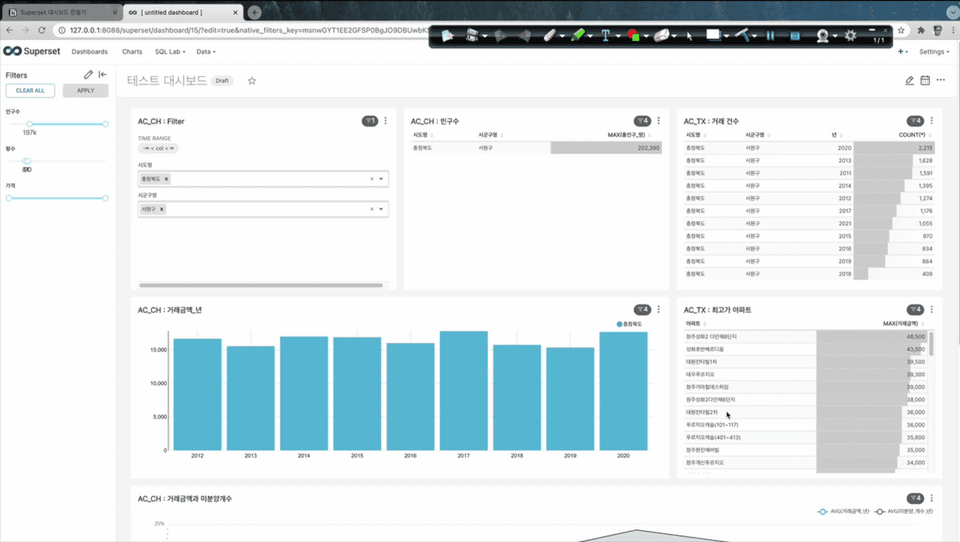Open the Charts menu item
Viewport: 960px width, 542px height.
(x=132, y=52)
